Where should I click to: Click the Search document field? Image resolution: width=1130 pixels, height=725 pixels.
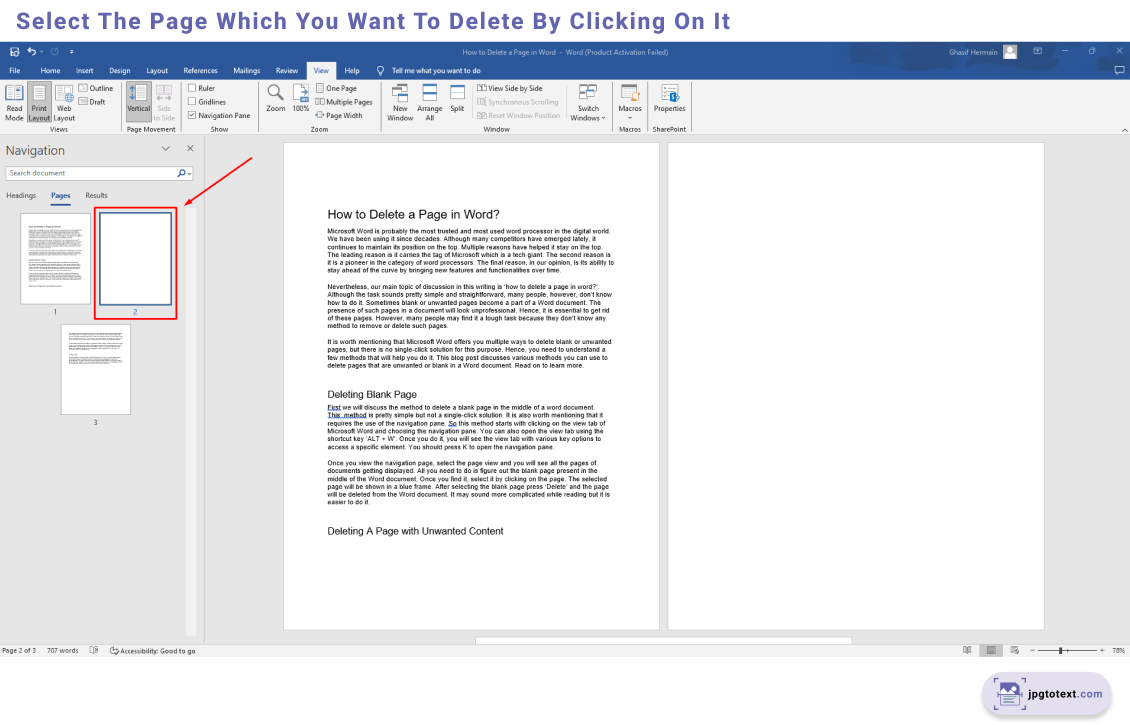[91, 173]
